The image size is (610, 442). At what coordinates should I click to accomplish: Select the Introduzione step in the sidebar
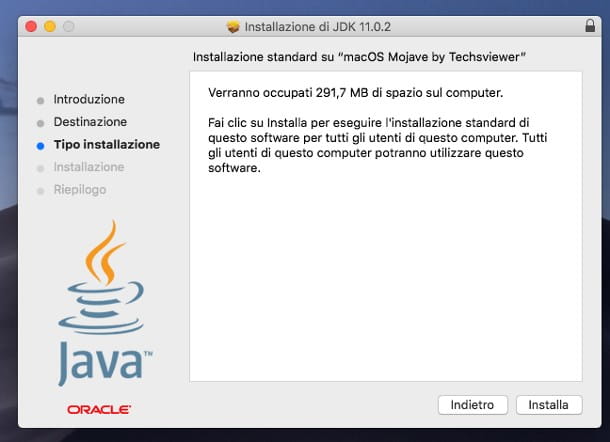89,100
